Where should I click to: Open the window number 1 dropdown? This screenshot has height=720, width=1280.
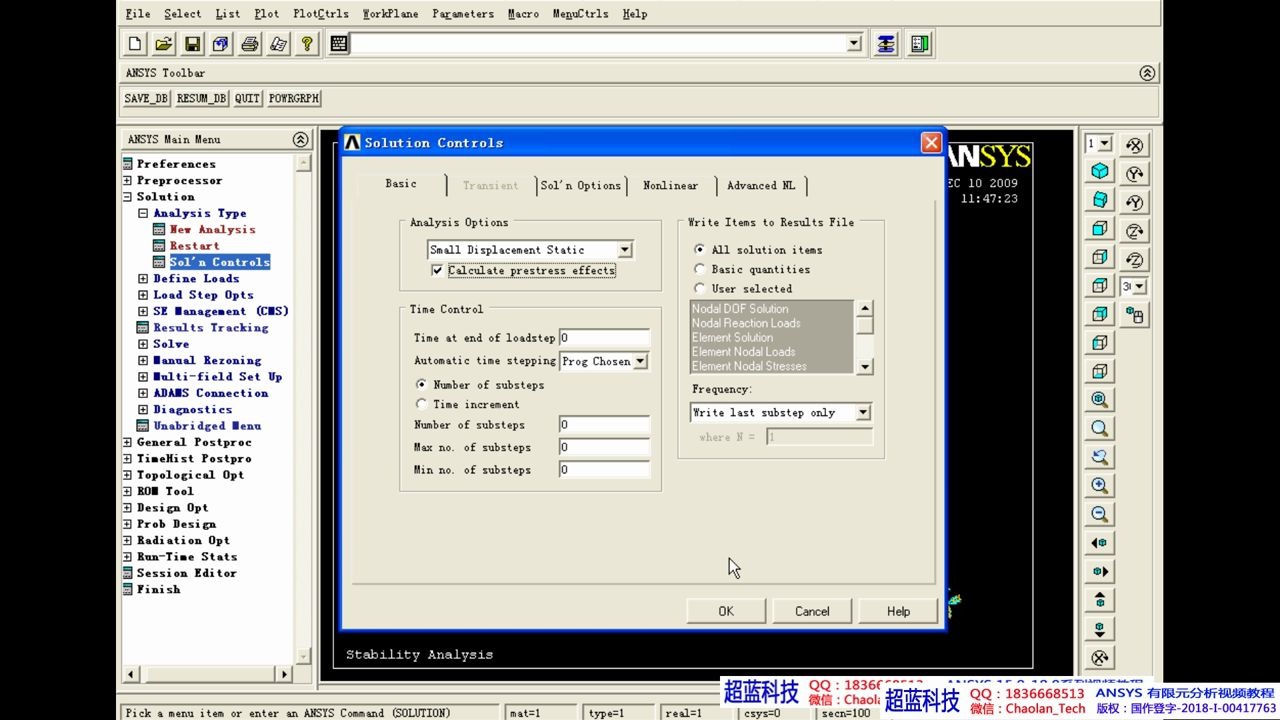pos(1105,144)
